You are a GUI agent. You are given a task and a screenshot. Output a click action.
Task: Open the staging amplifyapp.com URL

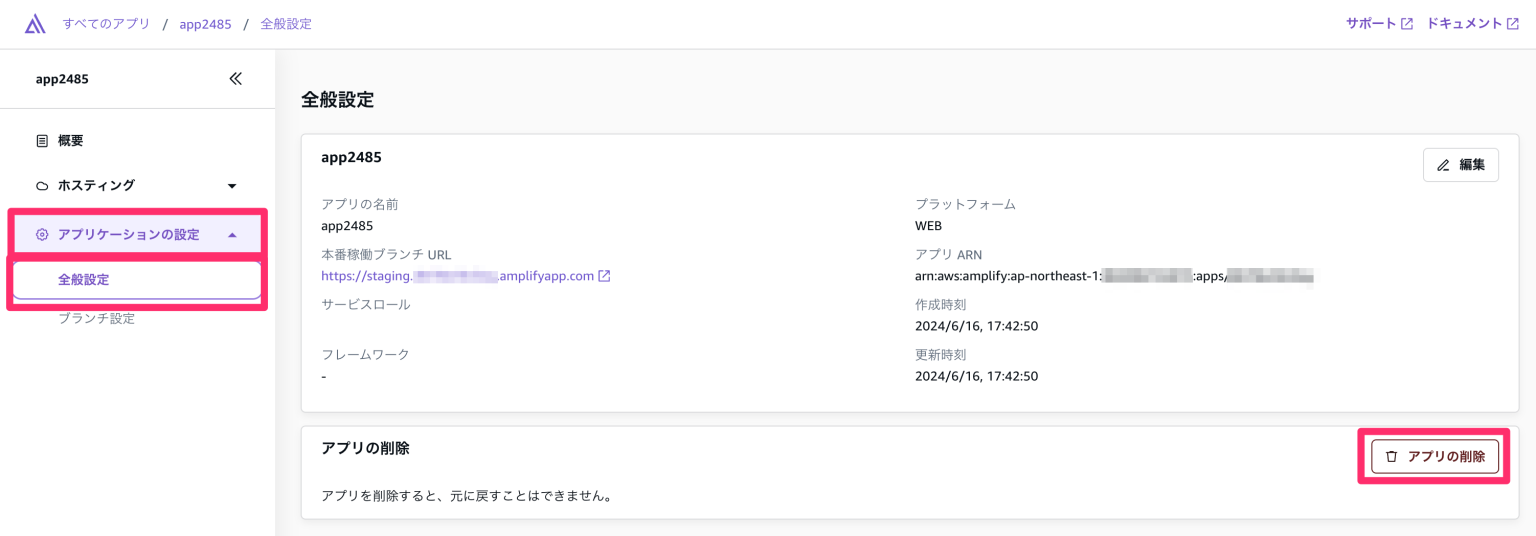click(x=458, y=276)
